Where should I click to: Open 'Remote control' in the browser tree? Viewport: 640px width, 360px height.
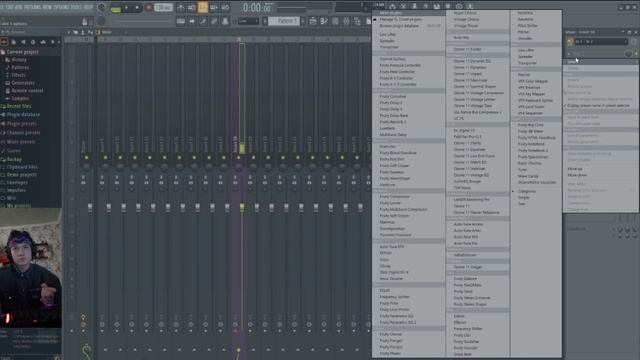[x=27, y=91]
